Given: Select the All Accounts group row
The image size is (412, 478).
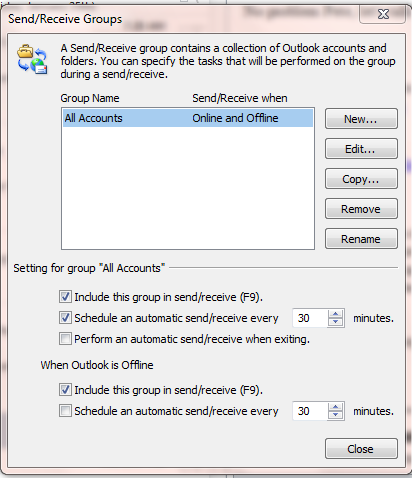Looking at the screenshot, I should 188,118.
